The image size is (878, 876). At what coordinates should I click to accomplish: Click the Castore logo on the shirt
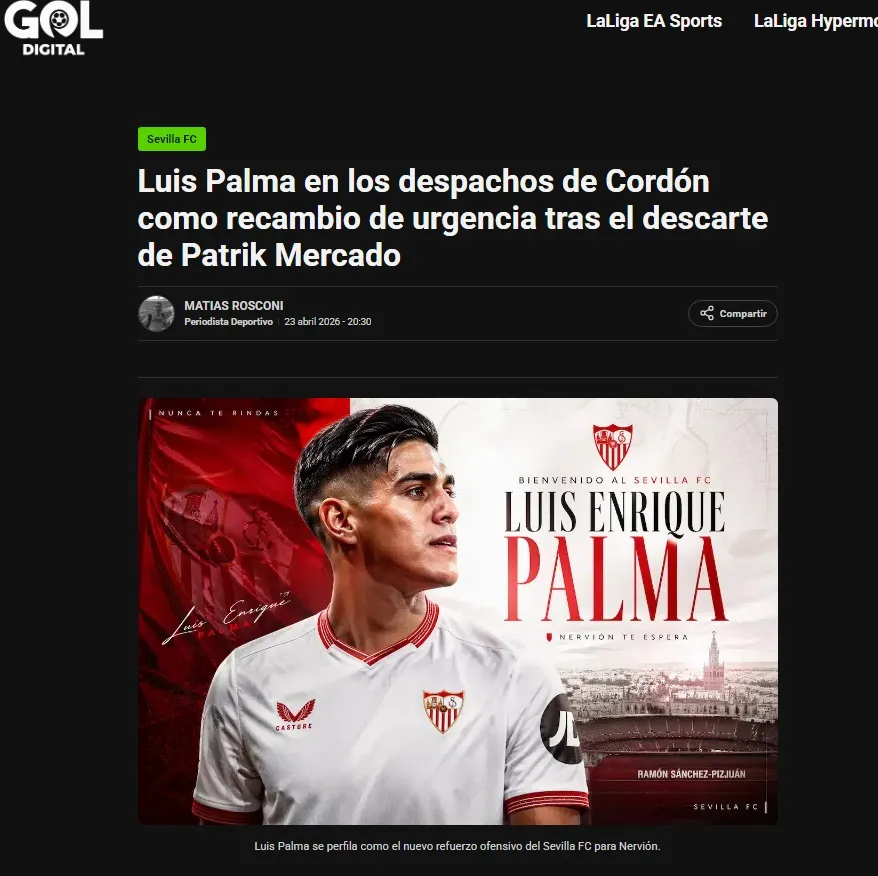point(295,715)
